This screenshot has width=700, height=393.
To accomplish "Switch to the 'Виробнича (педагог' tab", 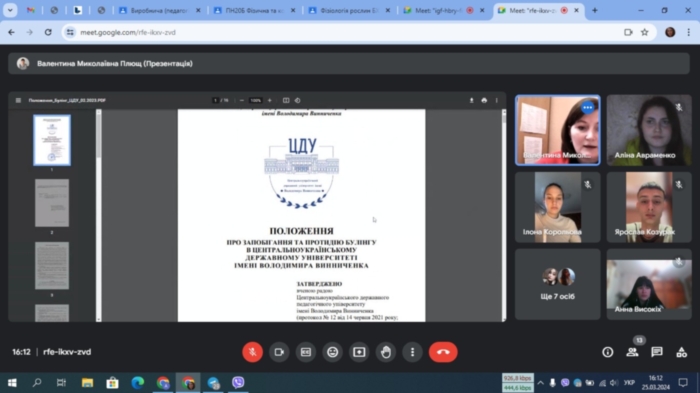I will (x=159, y=10).
